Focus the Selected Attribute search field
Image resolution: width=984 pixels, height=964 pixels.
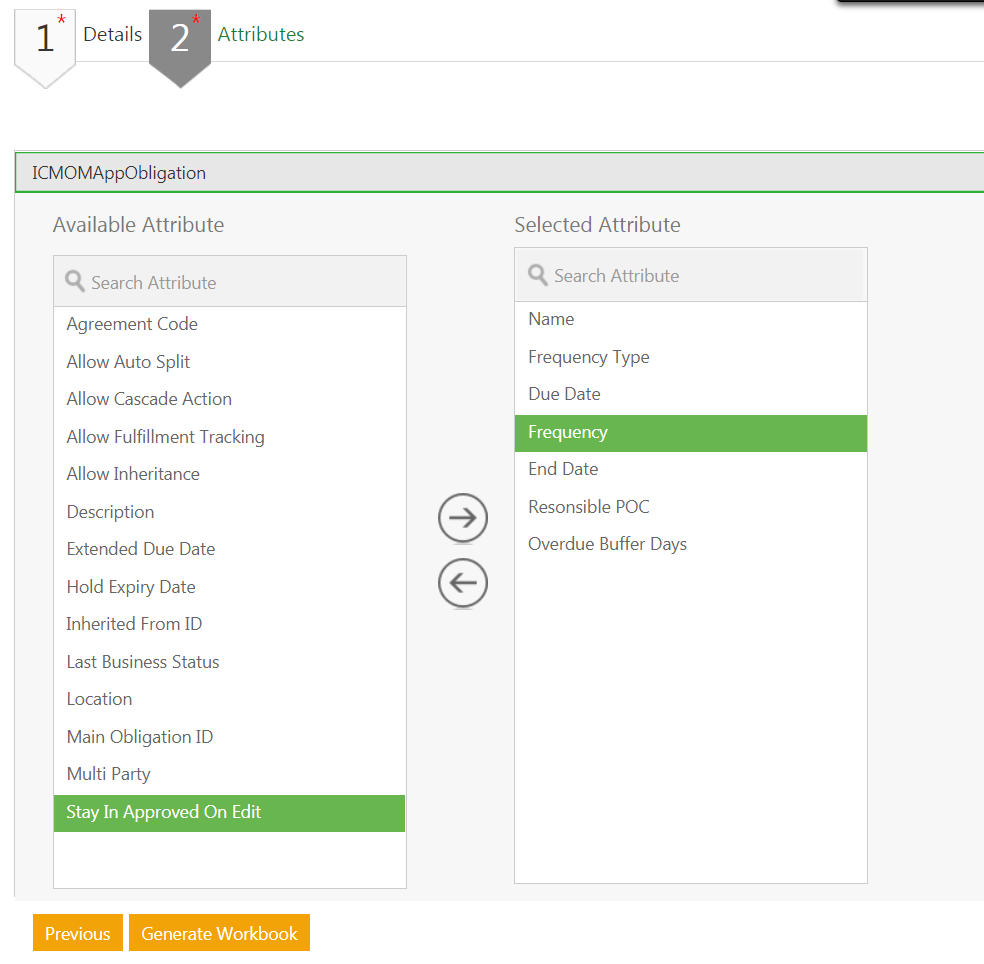(x=700, y=275)
